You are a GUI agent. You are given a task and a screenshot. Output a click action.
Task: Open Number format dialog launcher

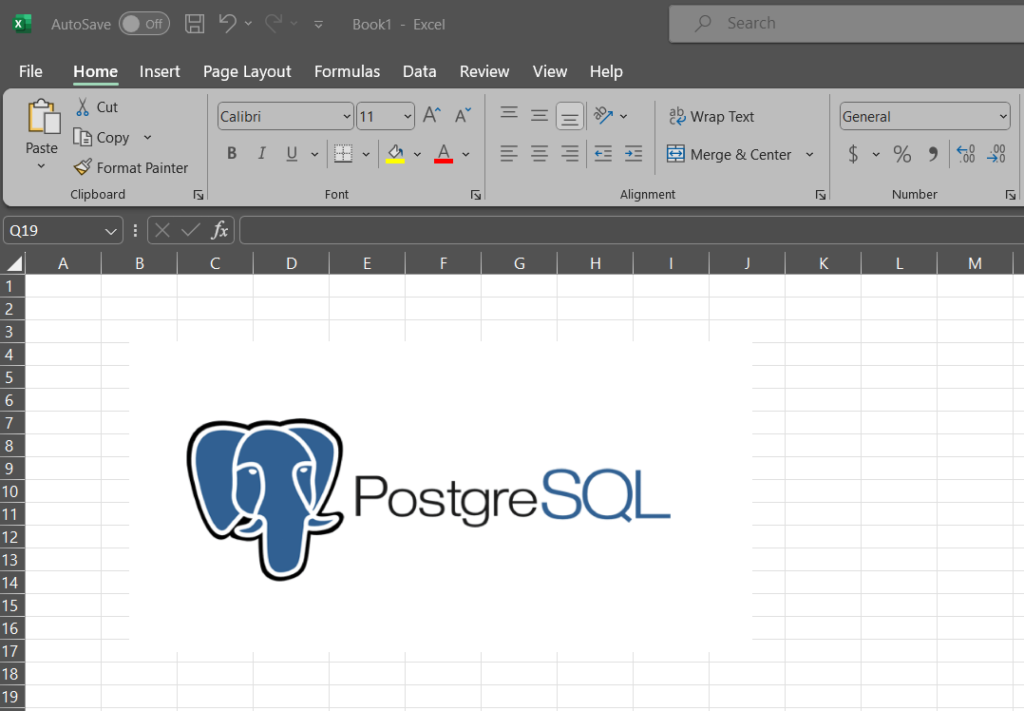click(x=1010, y=195)
